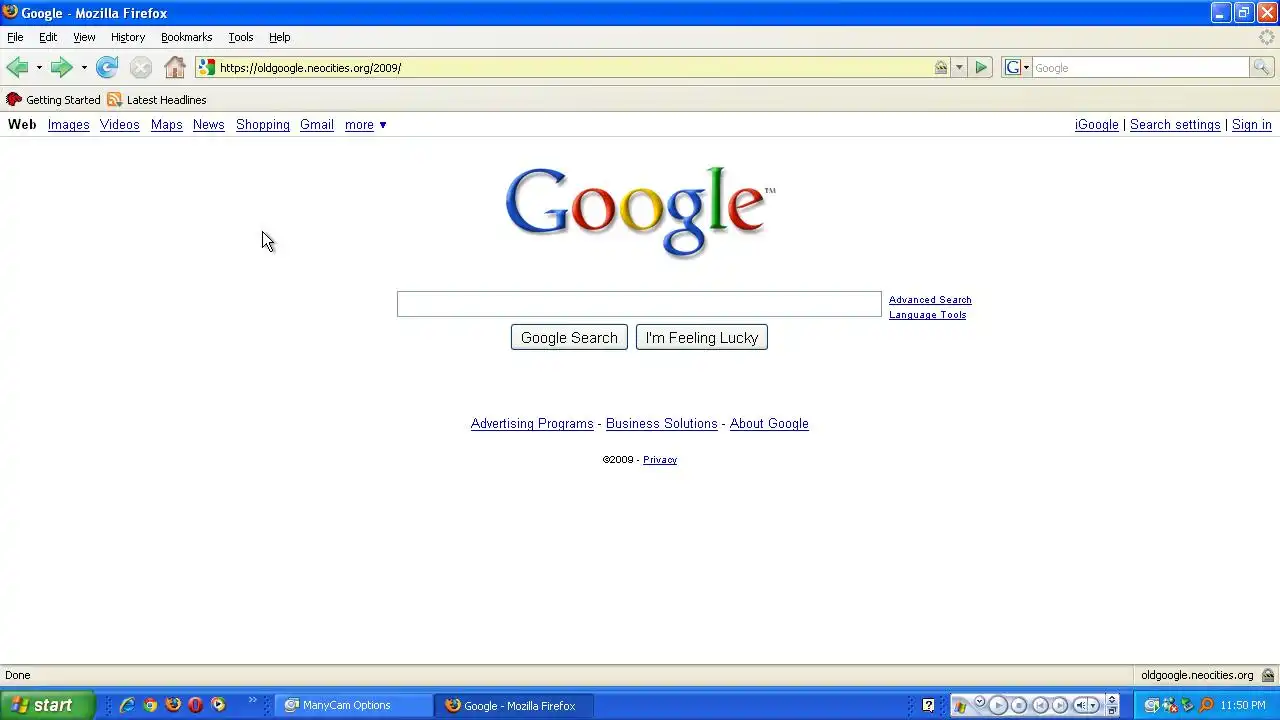1280x720 pixels.
Task: Click the green Forward arrow
Action: coord(61,67)
